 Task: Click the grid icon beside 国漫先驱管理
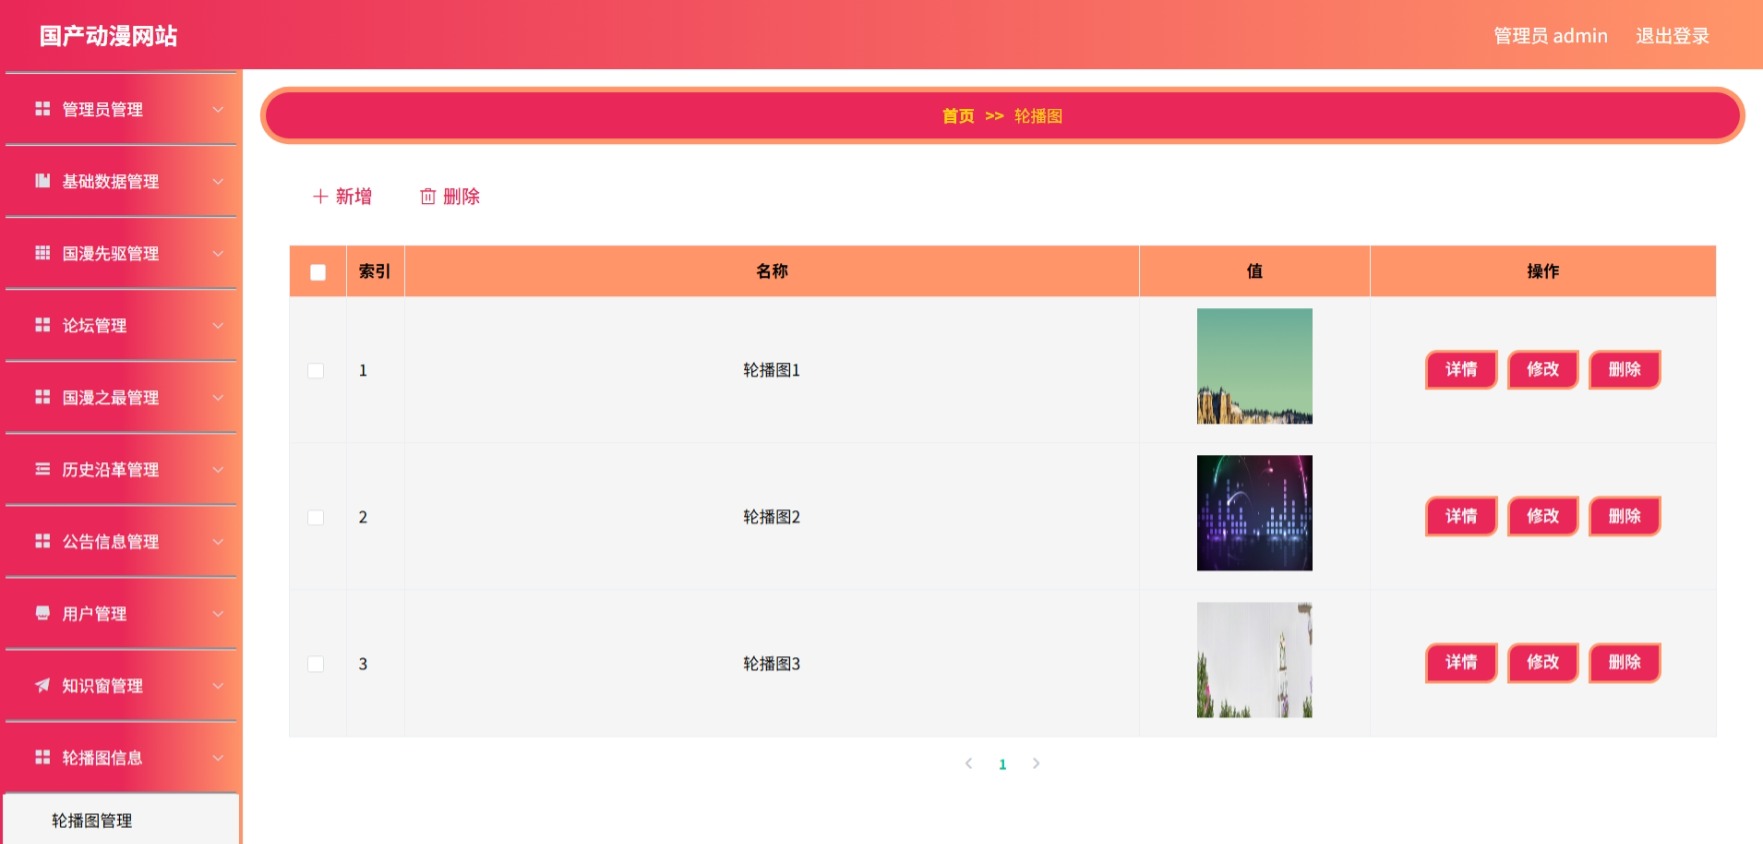tap(42, 253)
